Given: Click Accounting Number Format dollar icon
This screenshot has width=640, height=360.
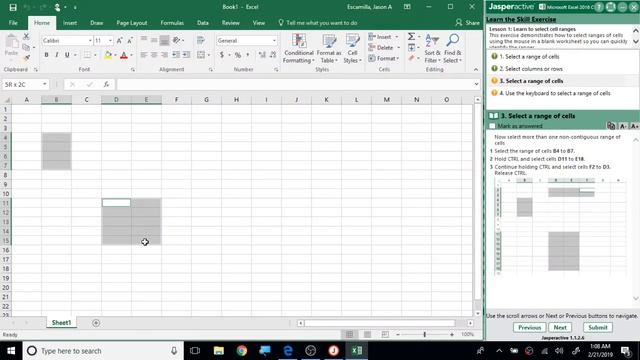Looking at the screenshot, I should [x=222, y=55].
